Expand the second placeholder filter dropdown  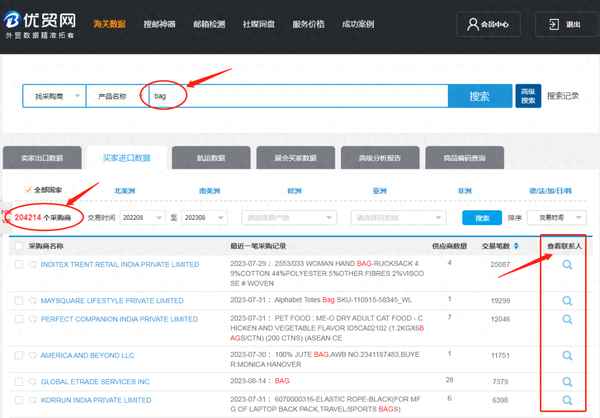click(398, 217)
